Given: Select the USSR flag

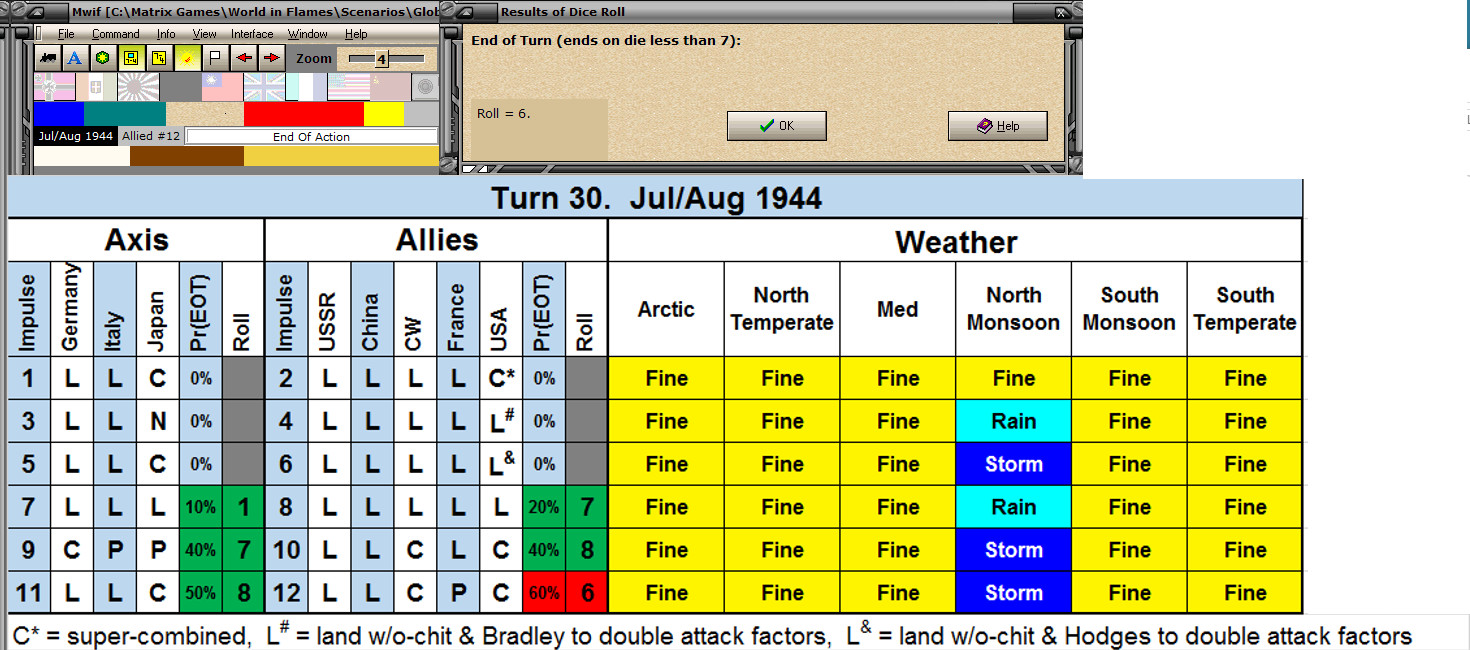Looking at the screenshot, I should click(x=391, y=87).
